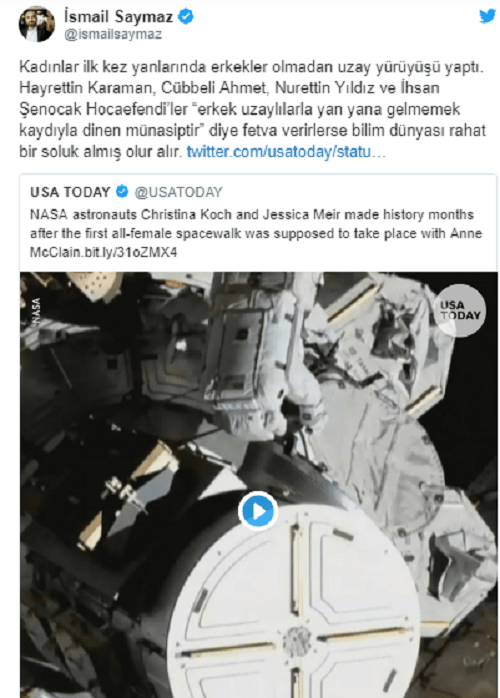Viewport: 500px width, 698px height.
Task: Open the twitter.com/usatoday/statu… link
Action: (286, 152)
